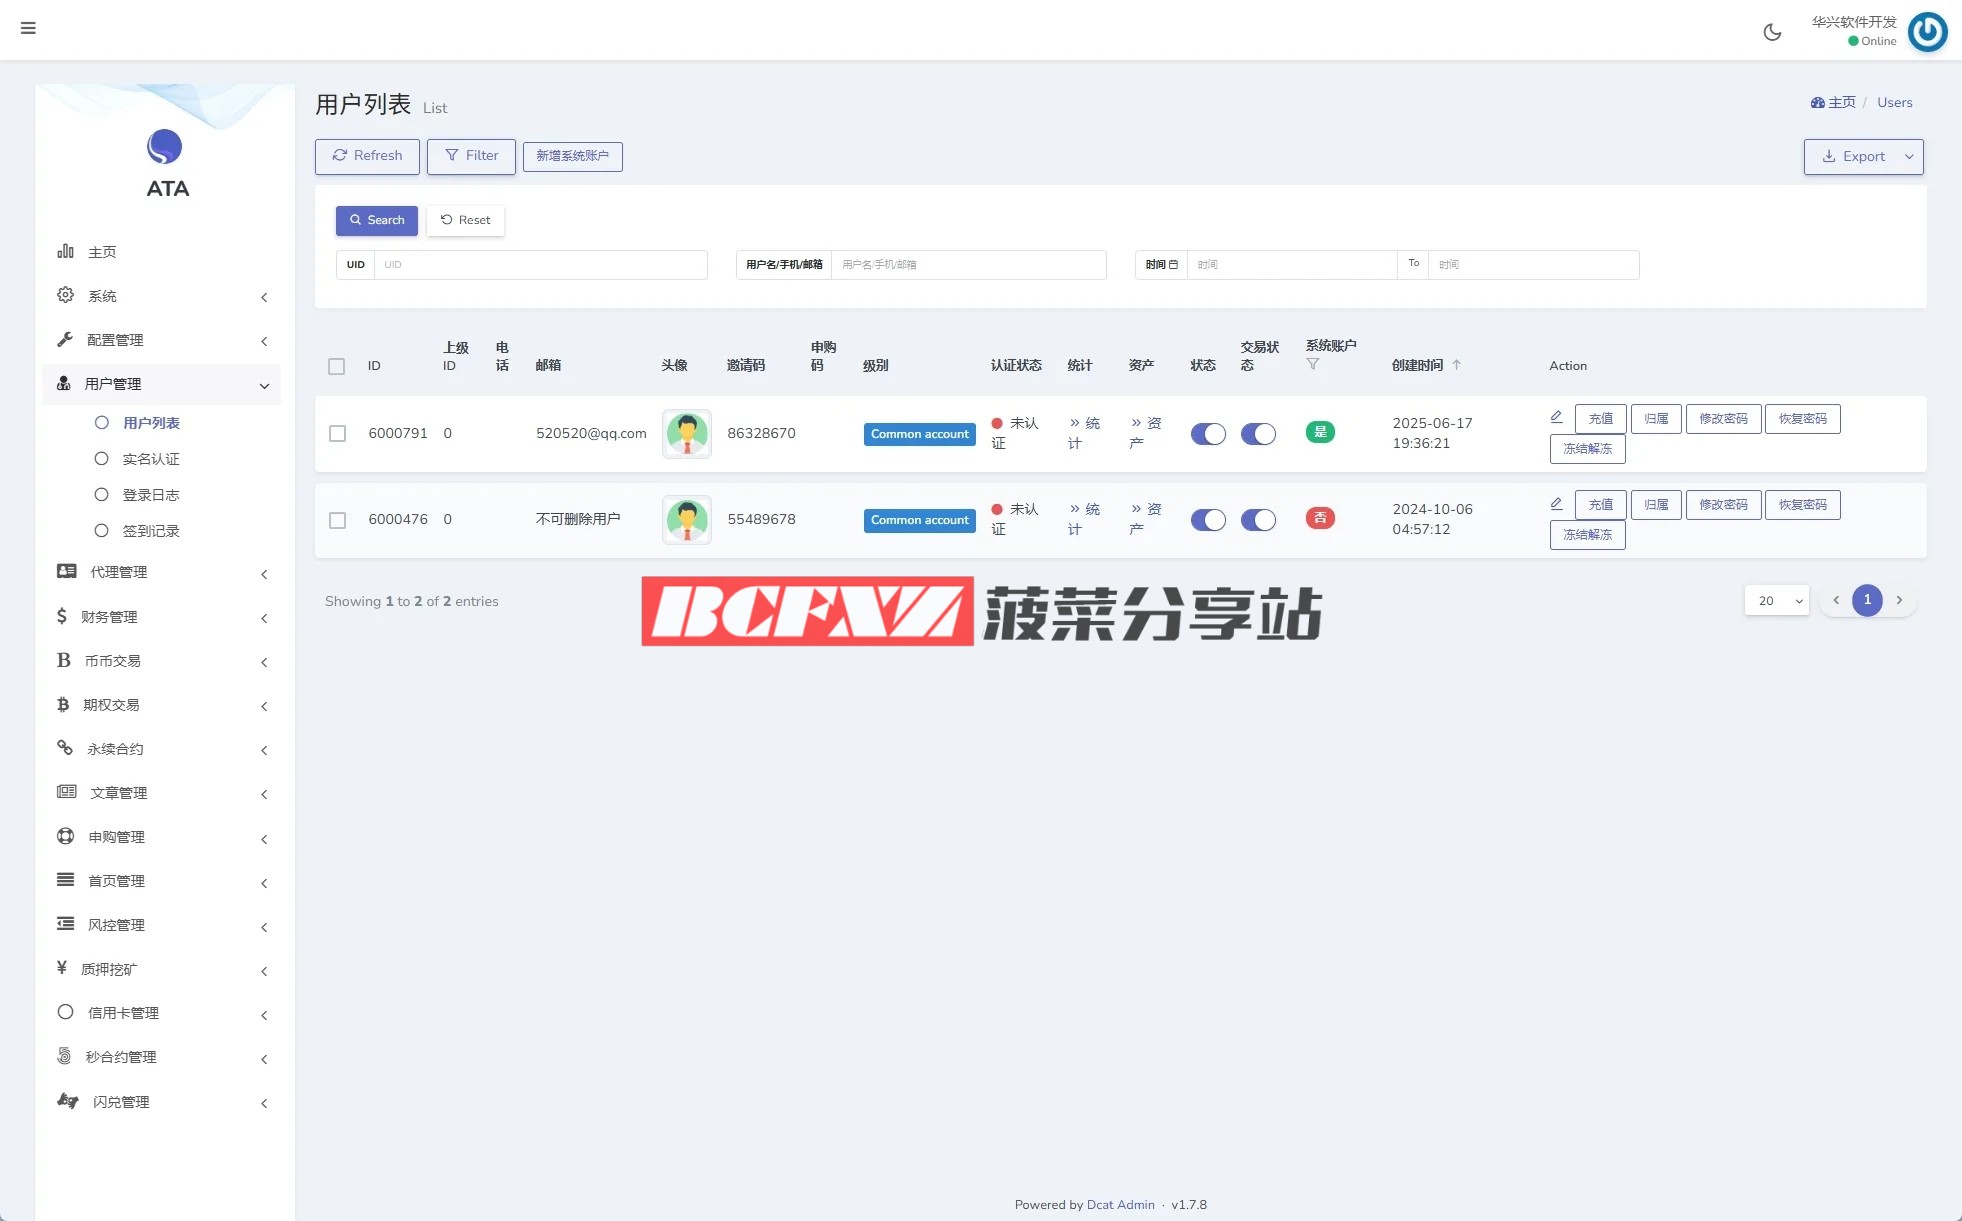
Task: Click the blue Search button
Action: pos(377,220)
